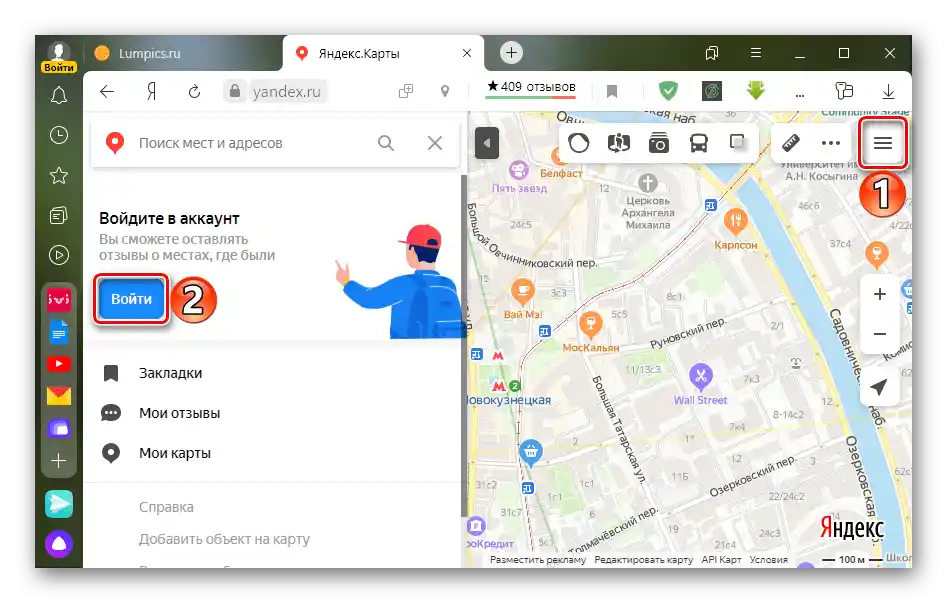Click the location pin in address bar
Screen dimensions: 947x603
[445, 91]
